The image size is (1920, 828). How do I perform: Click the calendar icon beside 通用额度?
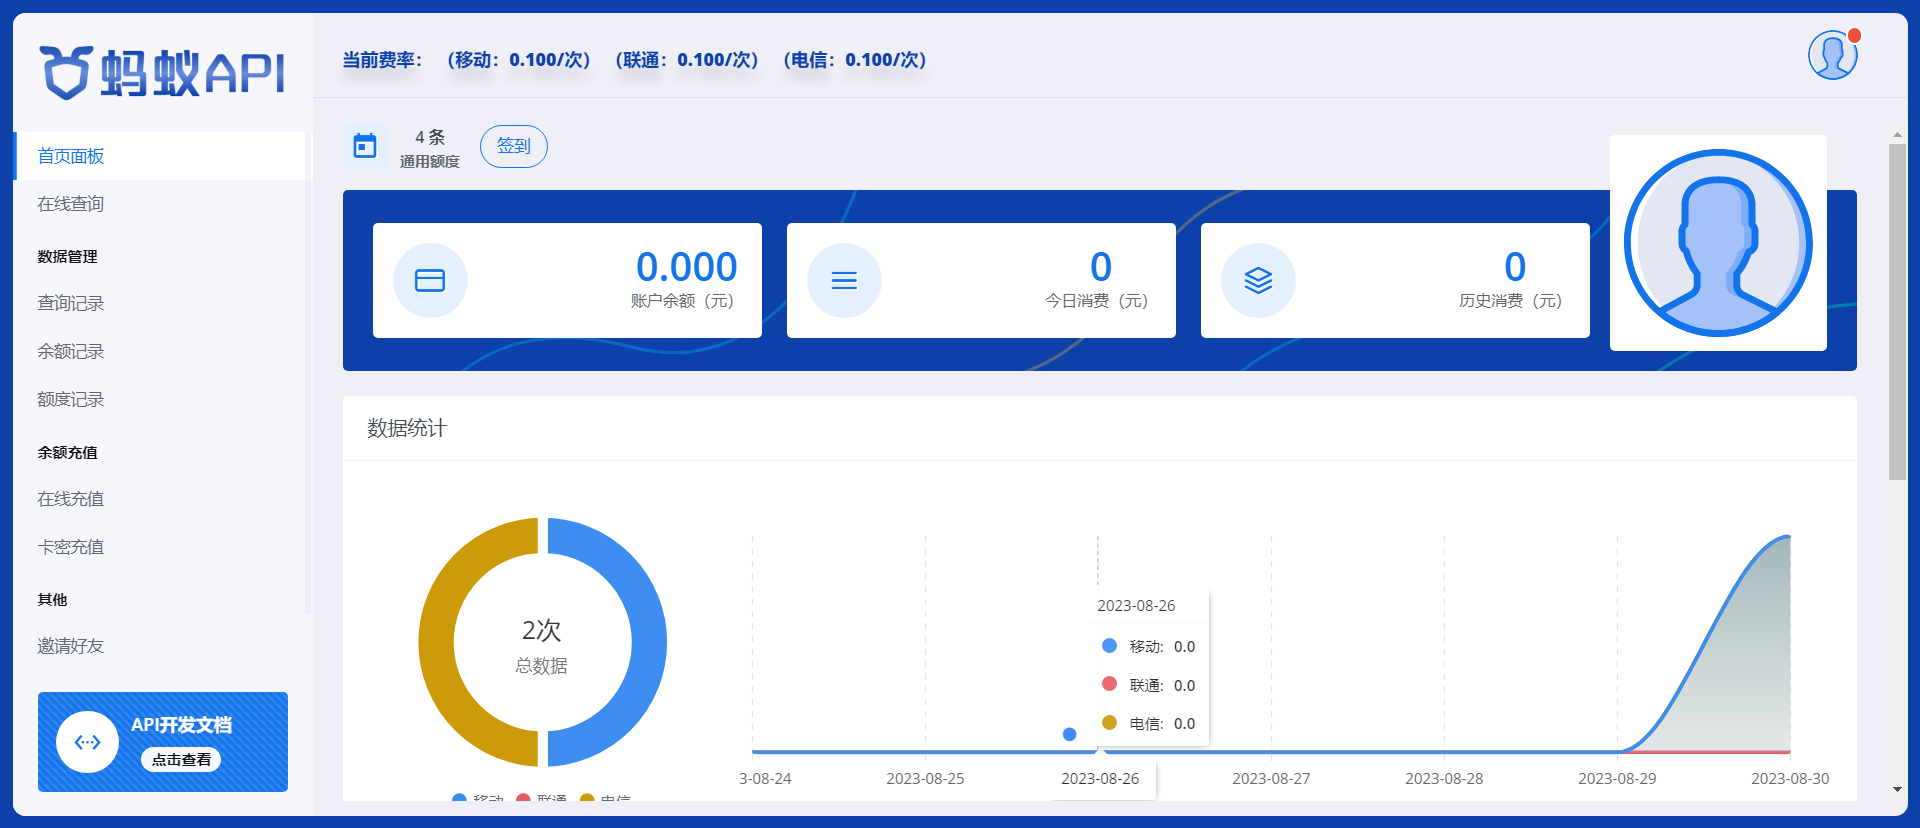[x=365, y=146]
